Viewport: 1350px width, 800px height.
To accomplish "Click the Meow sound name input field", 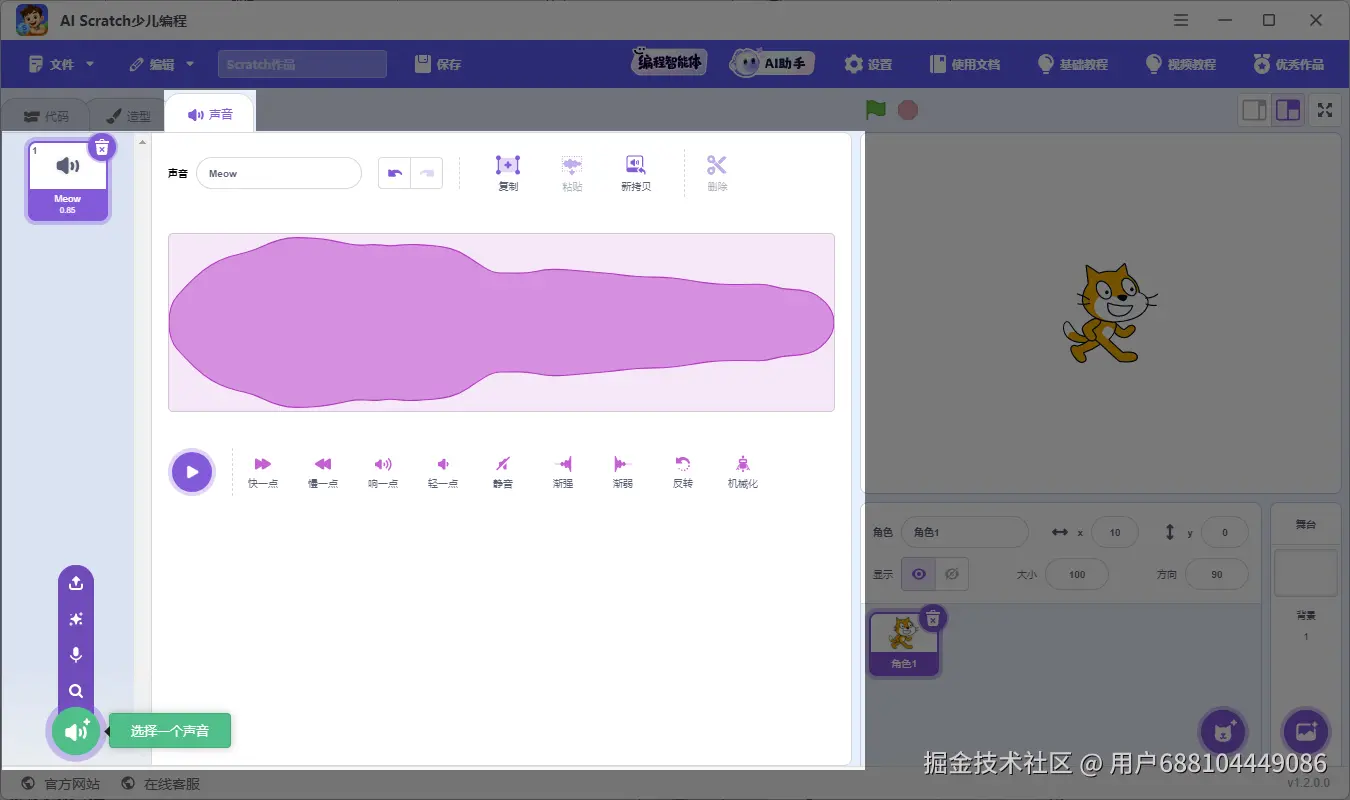I will pyautogui.click(x=279, y=172).
